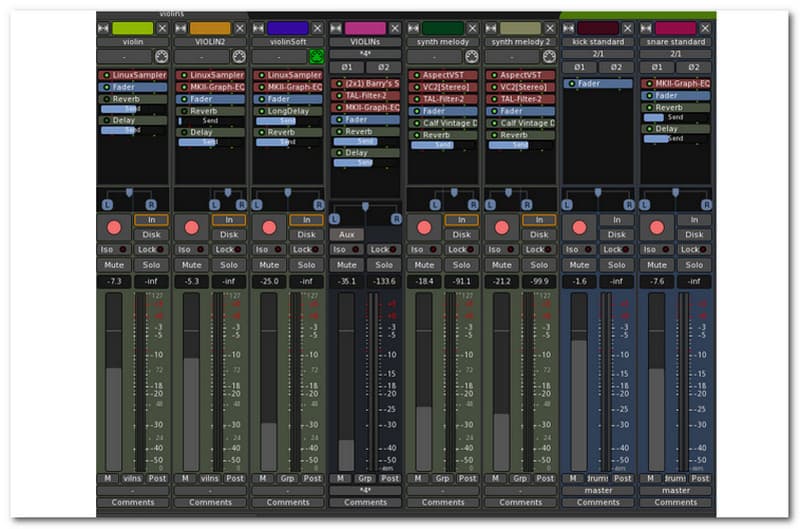The width and height of the screenshot is (800, 529).
Task: Click Aux button on VIOLINs bus
Action: (x=347, y=235)
